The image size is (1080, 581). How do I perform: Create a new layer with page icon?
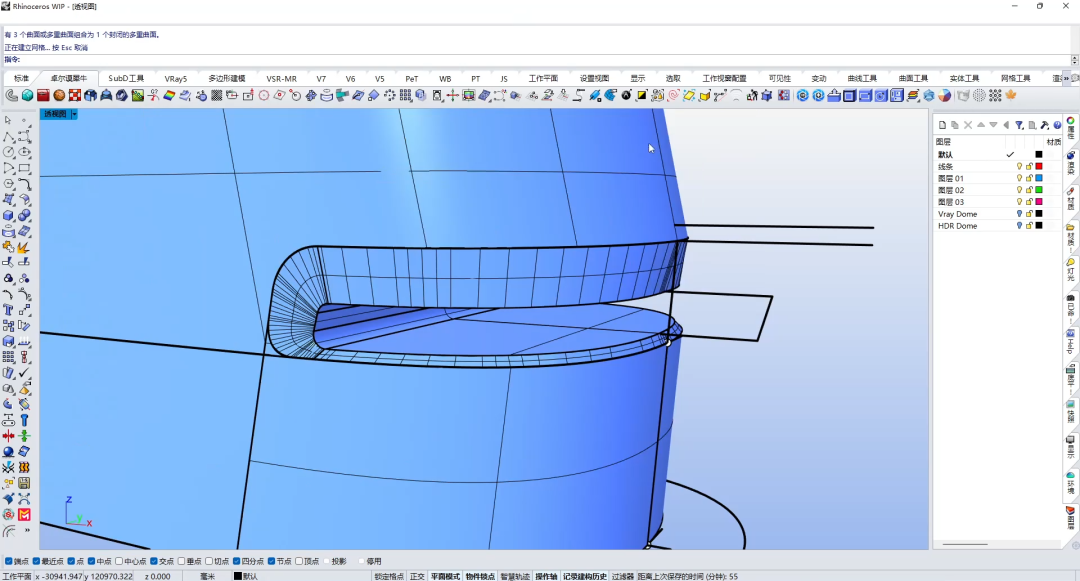click(x=942, y=125)
